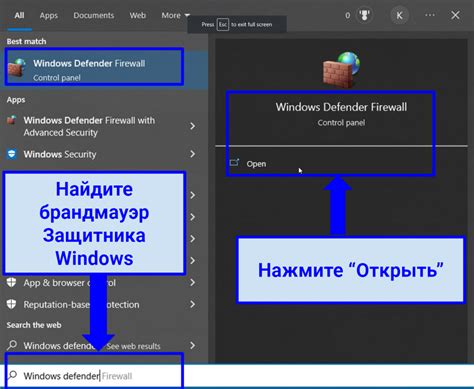Click the large firewall icon in preview pane
Viewport: 474px width, 389px height.
click(x=341, y=70)
